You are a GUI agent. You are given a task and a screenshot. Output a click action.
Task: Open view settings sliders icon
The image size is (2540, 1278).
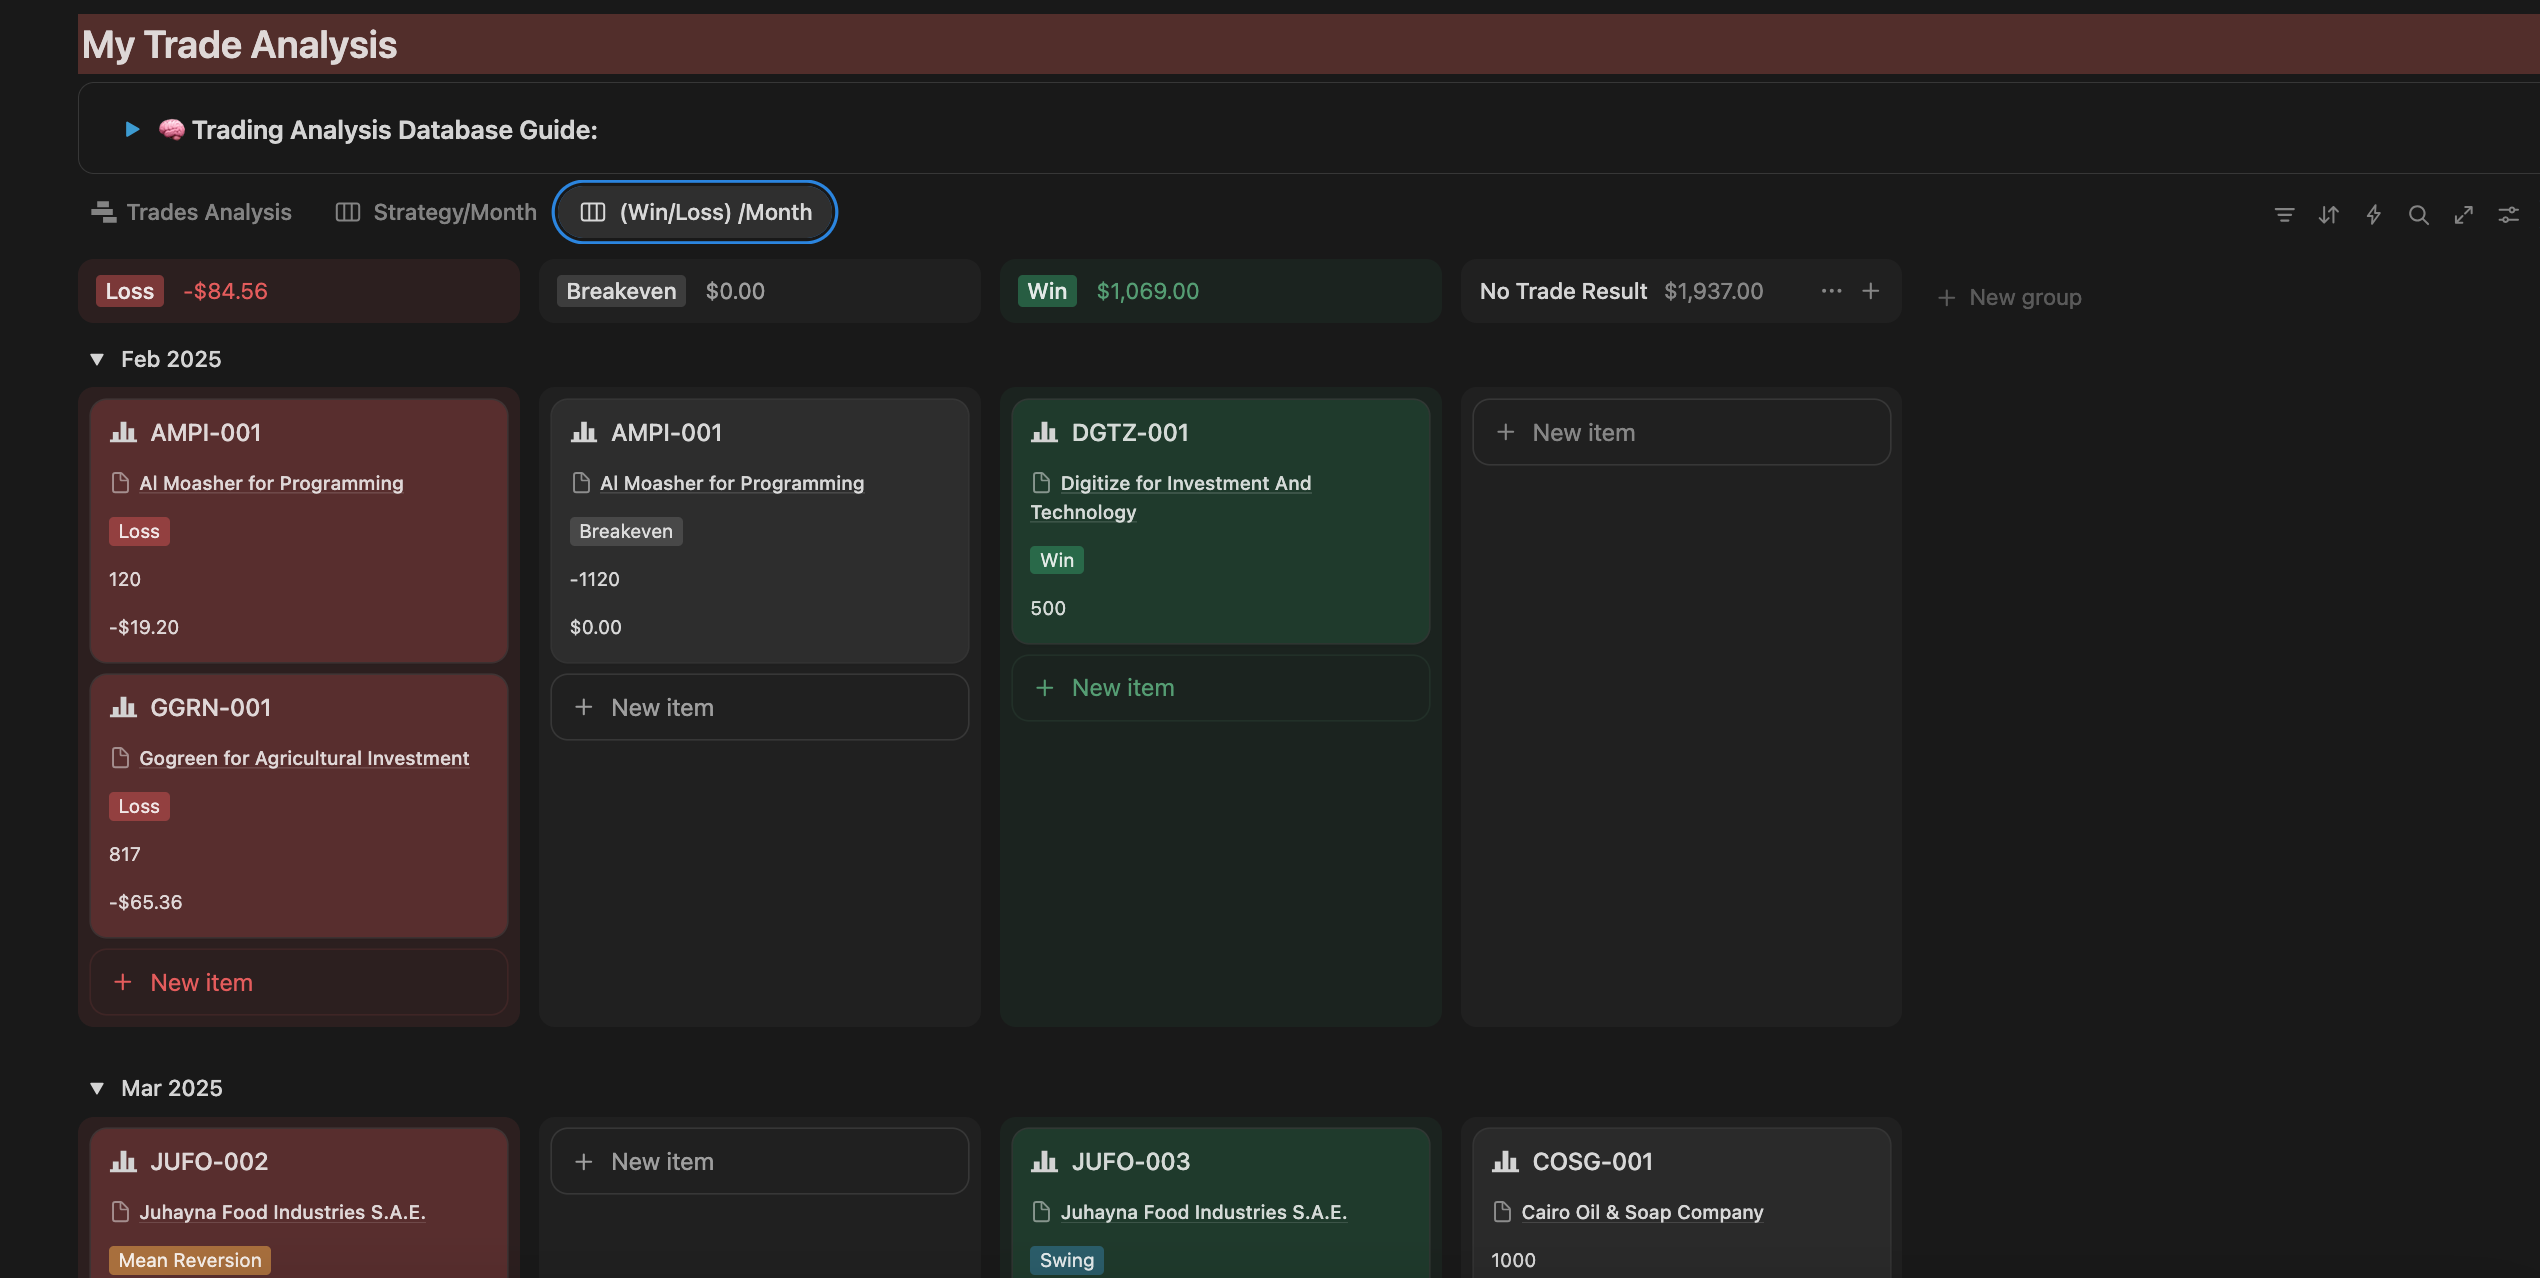coord(2509,214)
